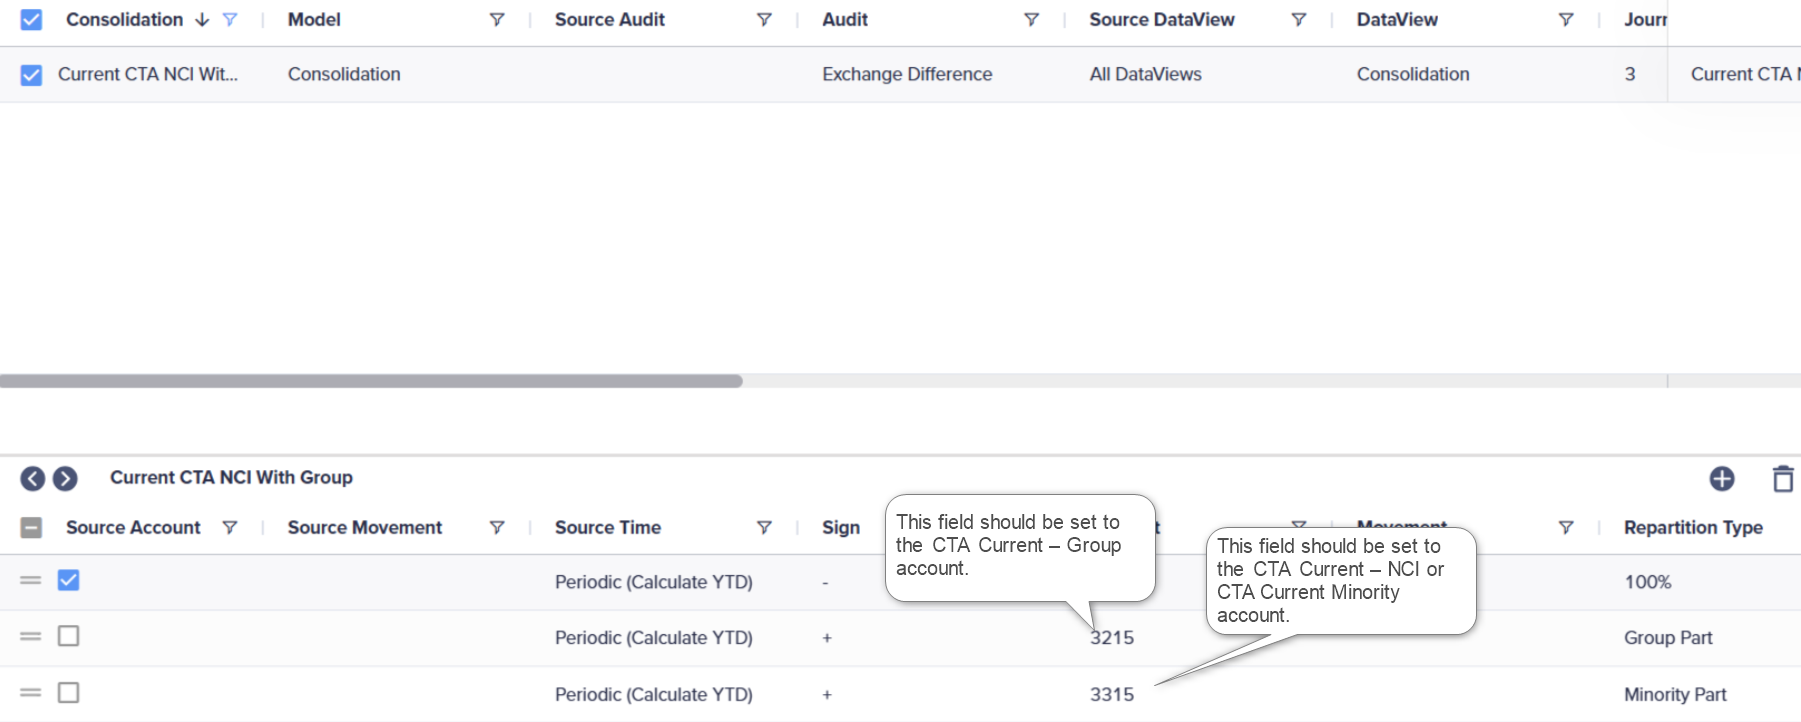Check the Minority Part row checkbox
This screenshot has width=1801, height=722.
coord(68,693)
